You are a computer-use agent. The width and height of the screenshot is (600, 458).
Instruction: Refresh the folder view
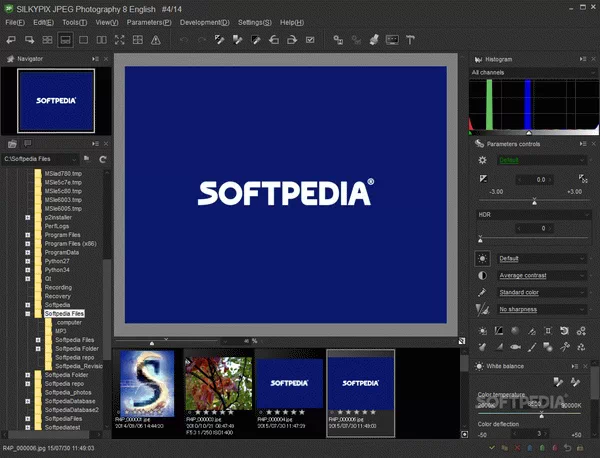click(x=103, y=159)
